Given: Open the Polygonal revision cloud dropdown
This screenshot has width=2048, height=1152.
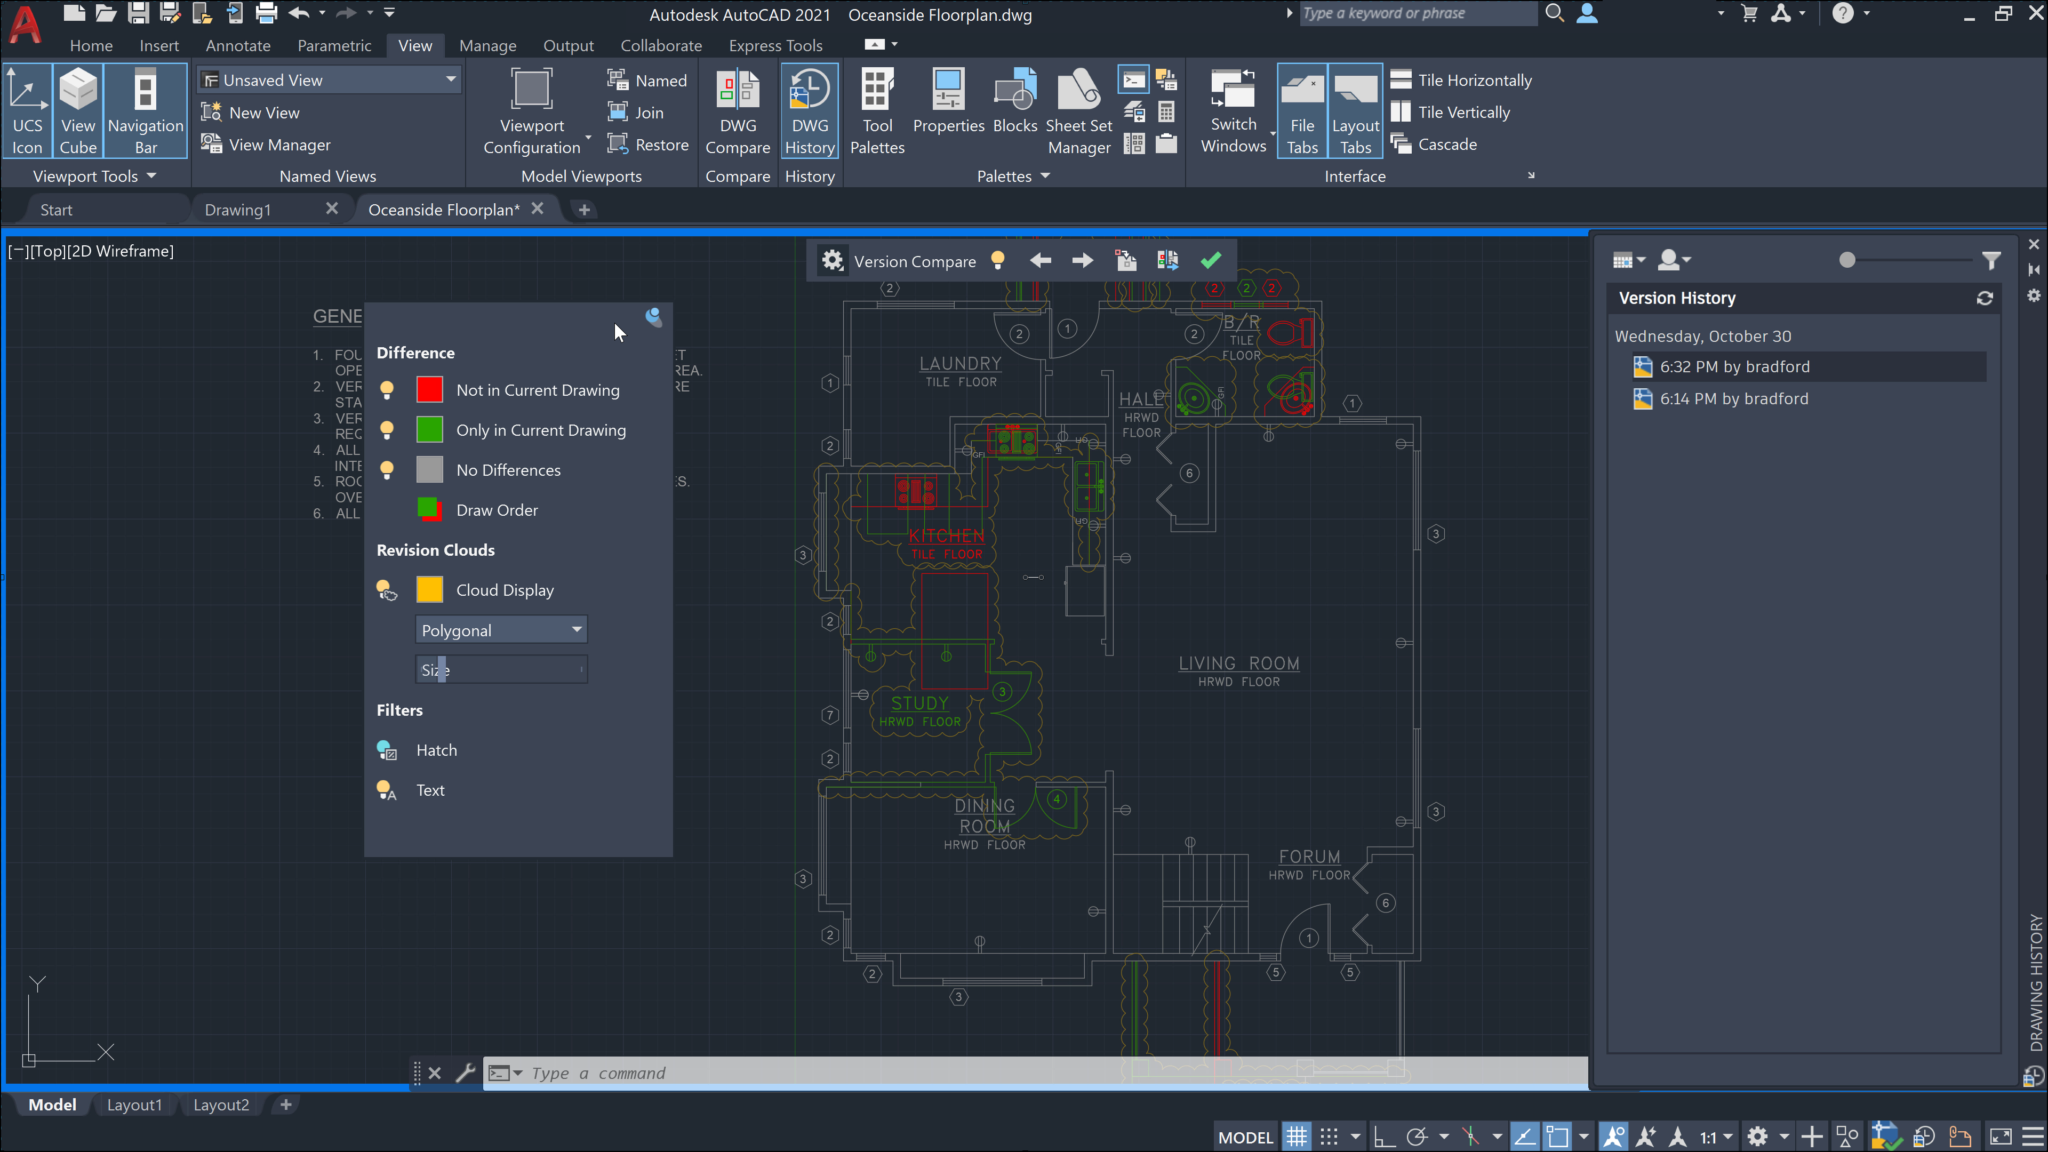Looking at the screenshot, I should (x=575, y=629).
